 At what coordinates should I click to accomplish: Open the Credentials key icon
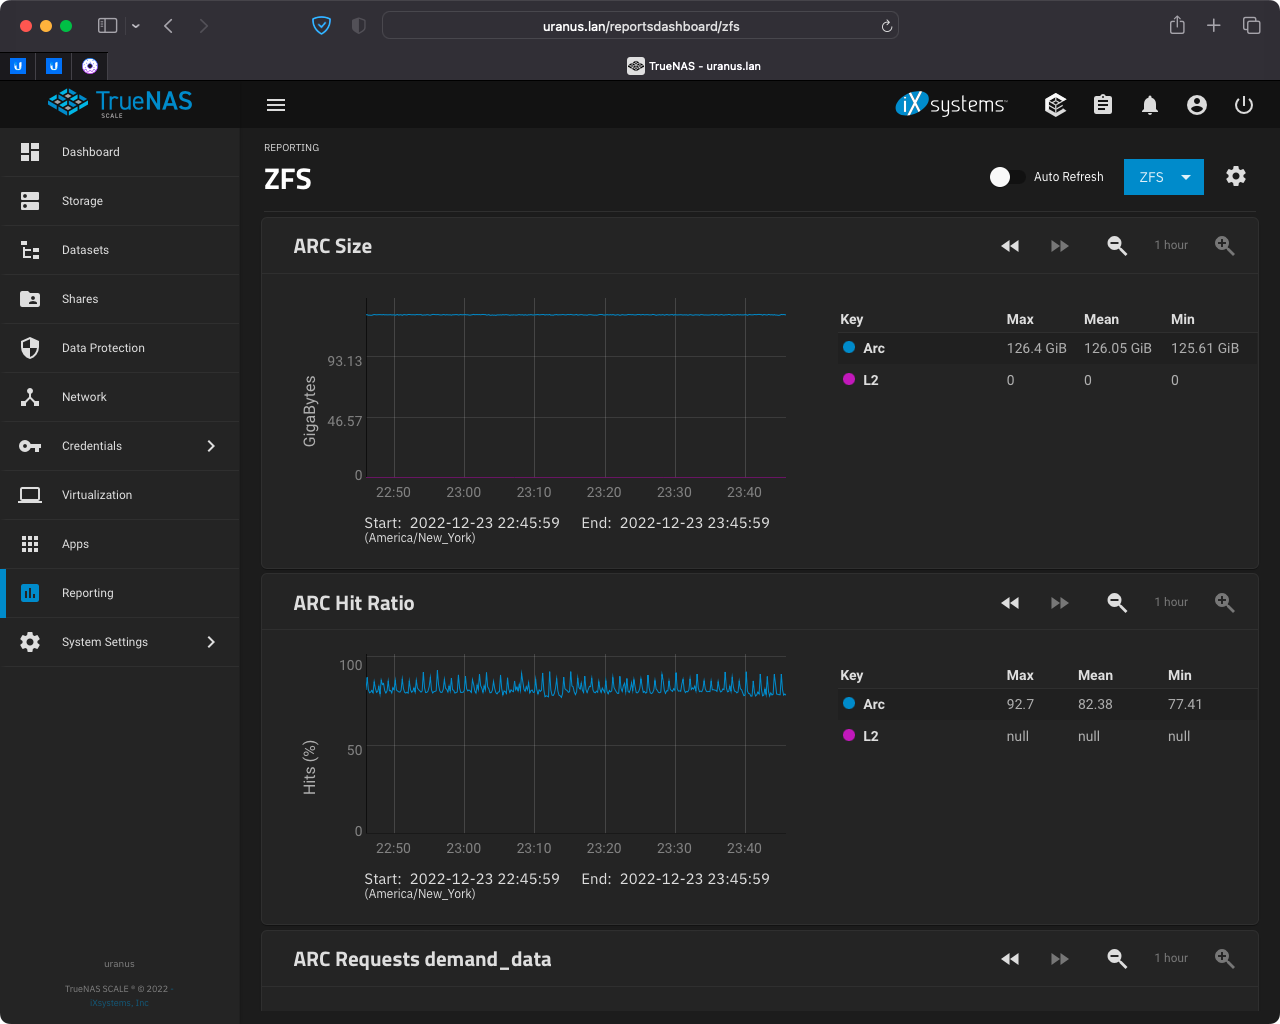pyautogui.click(x=30, y=446)
